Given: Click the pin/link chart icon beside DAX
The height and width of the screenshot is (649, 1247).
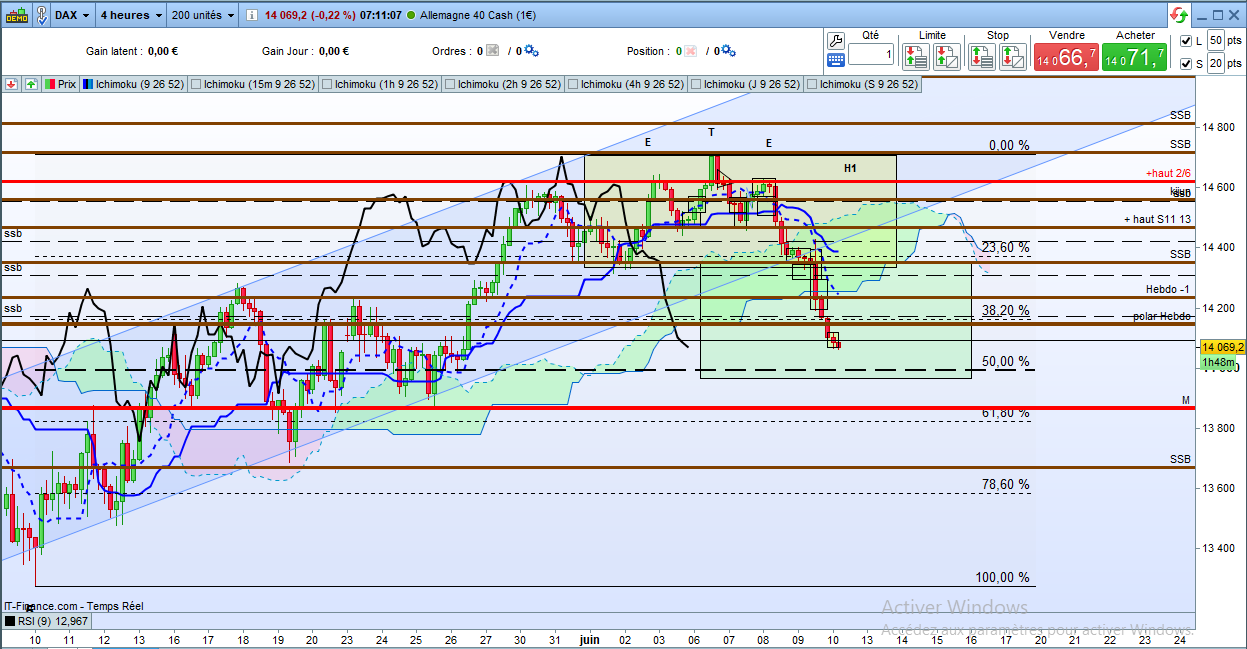Looking at the screenshot, I should [x=40, y=15].
